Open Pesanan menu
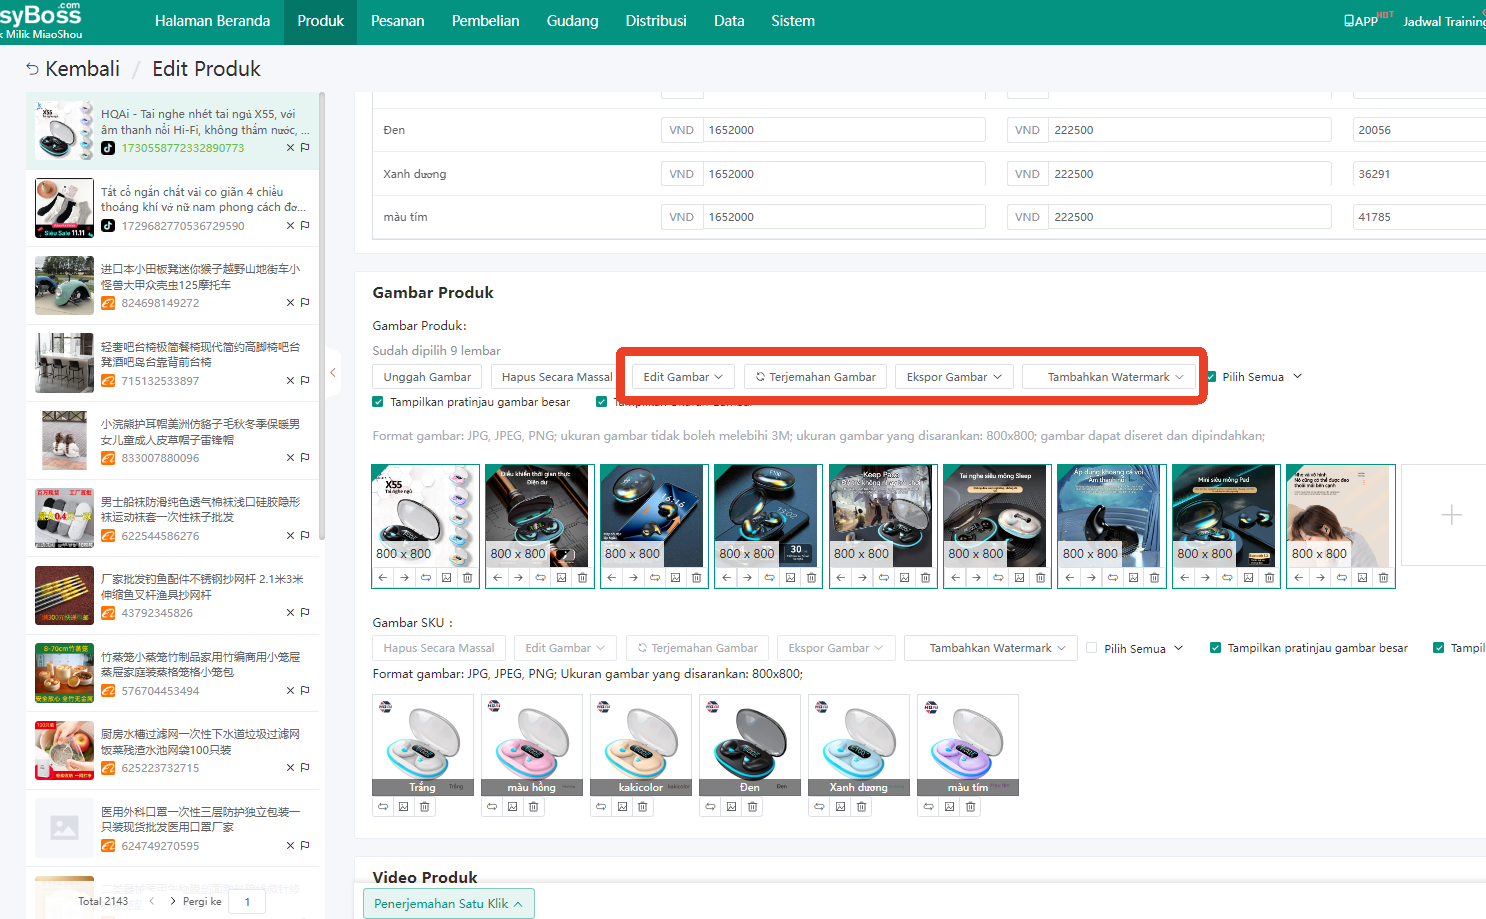The image size is (1486, 919). pos(398,21)
